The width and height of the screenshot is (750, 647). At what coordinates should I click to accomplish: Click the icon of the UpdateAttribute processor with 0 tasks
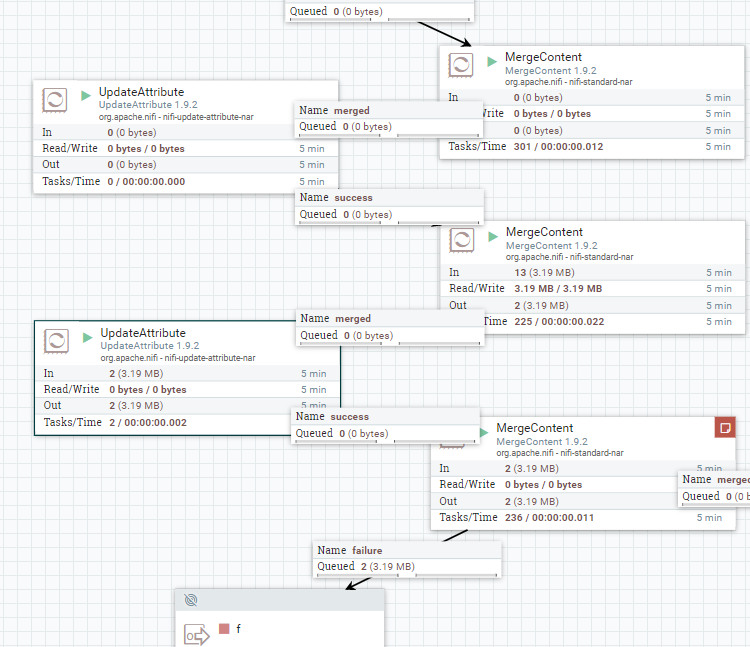tap(54, 99)
